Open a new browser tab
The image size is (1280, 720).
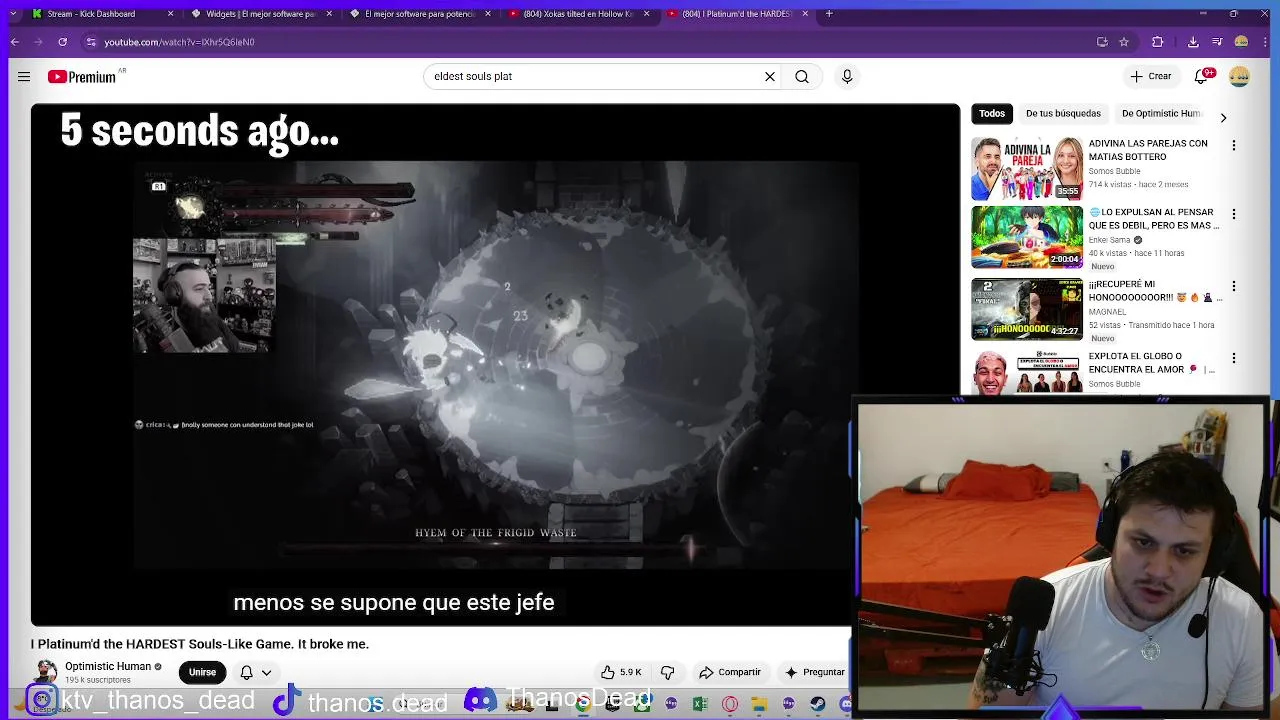(x=829, y=14)
